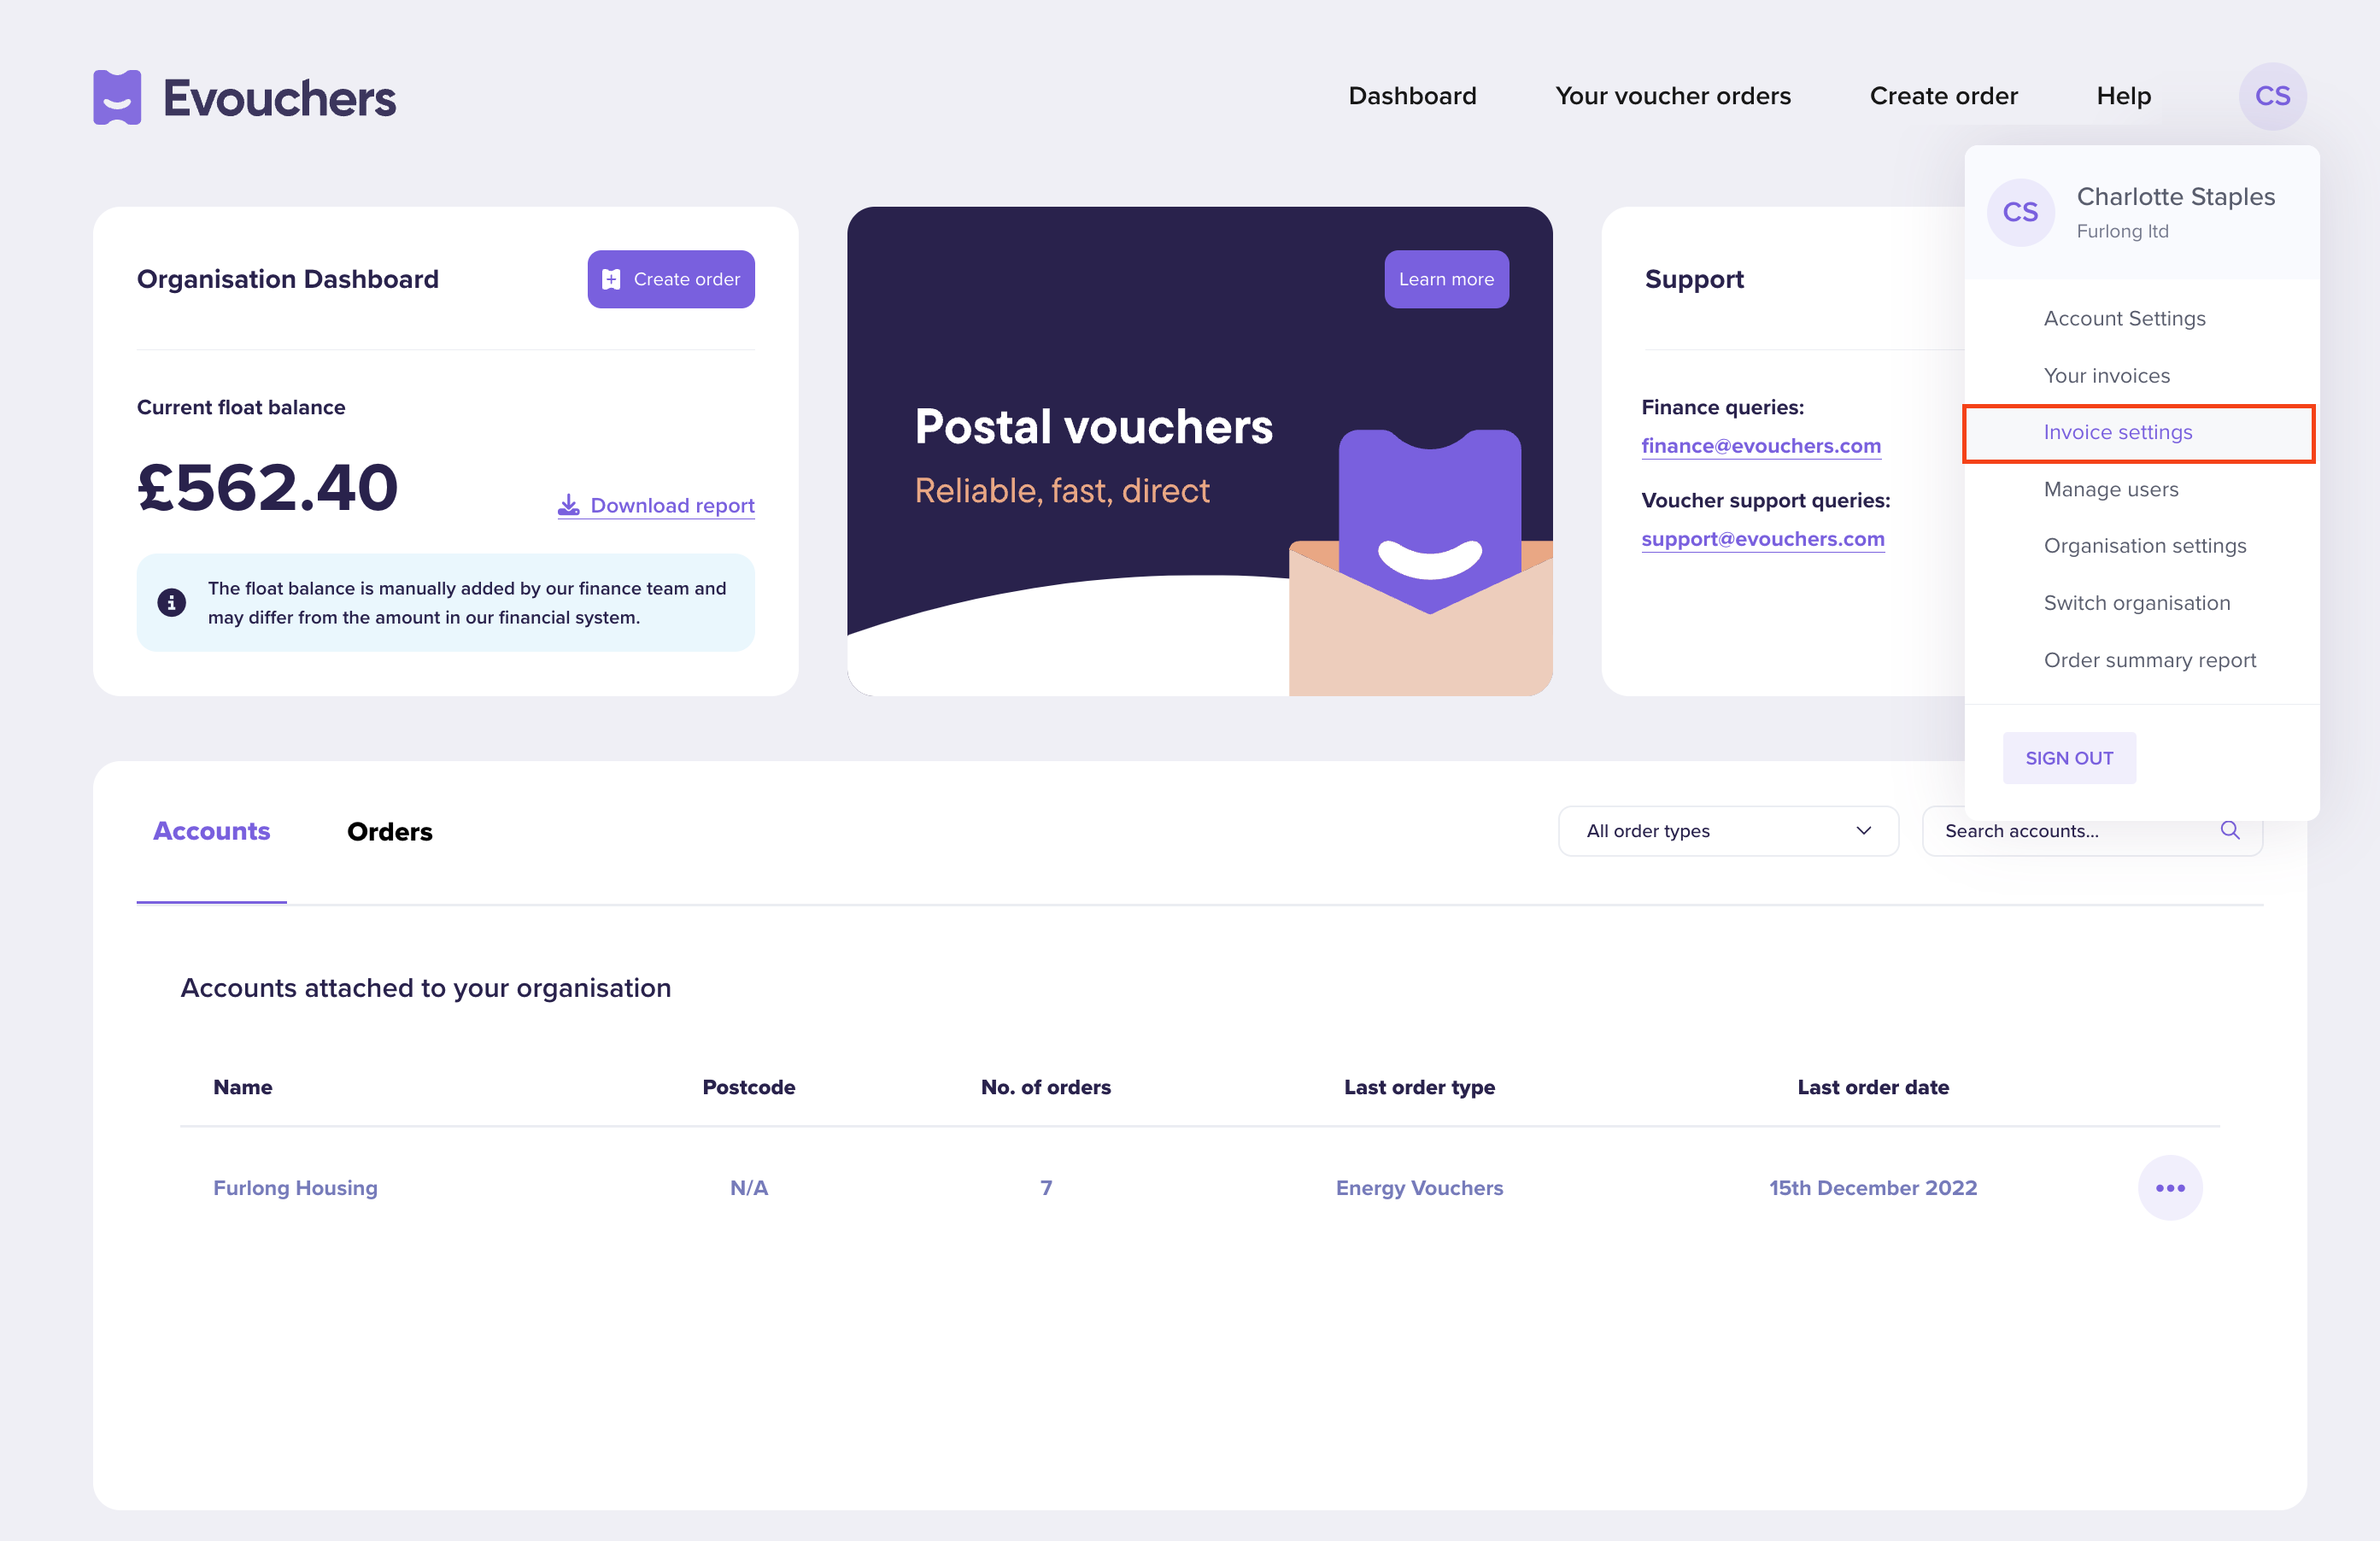Click the Charlotte Staples CS avatar in dropdown
The width and height of the screenshot is (2380, 1541).
(x=2020, y=212)
